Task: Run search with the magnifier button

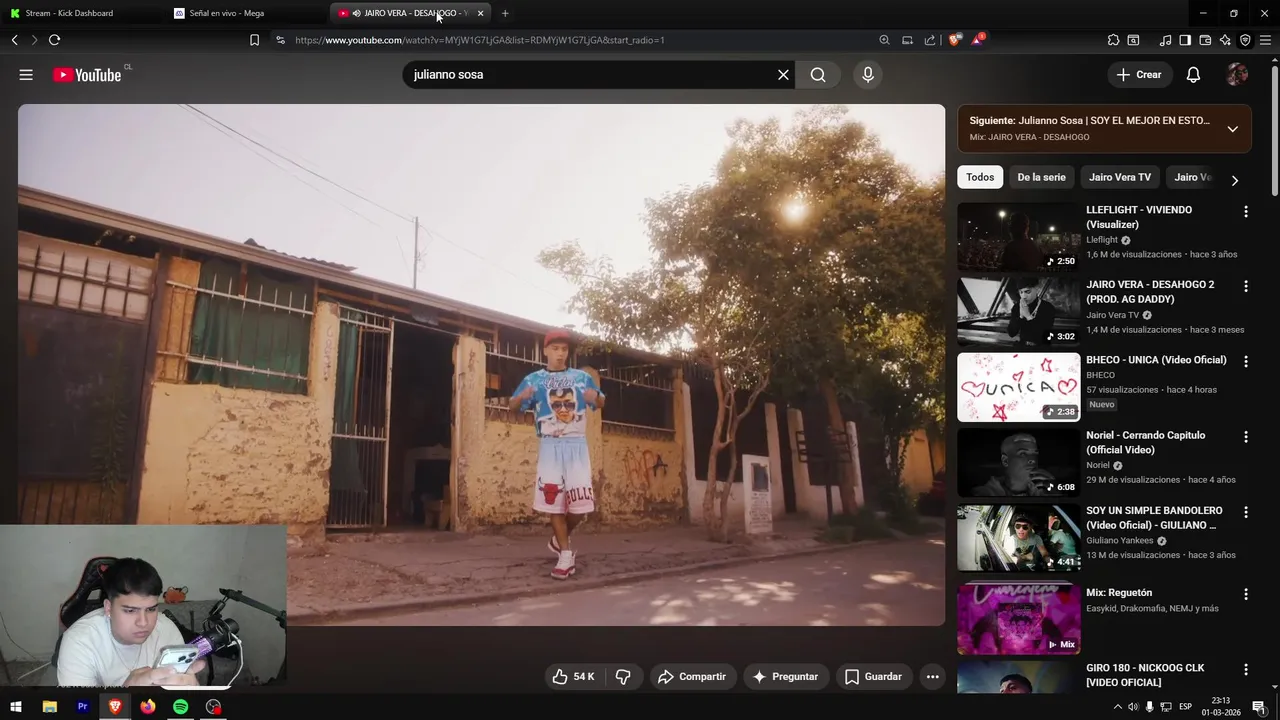Action: [x=818, y=75]
